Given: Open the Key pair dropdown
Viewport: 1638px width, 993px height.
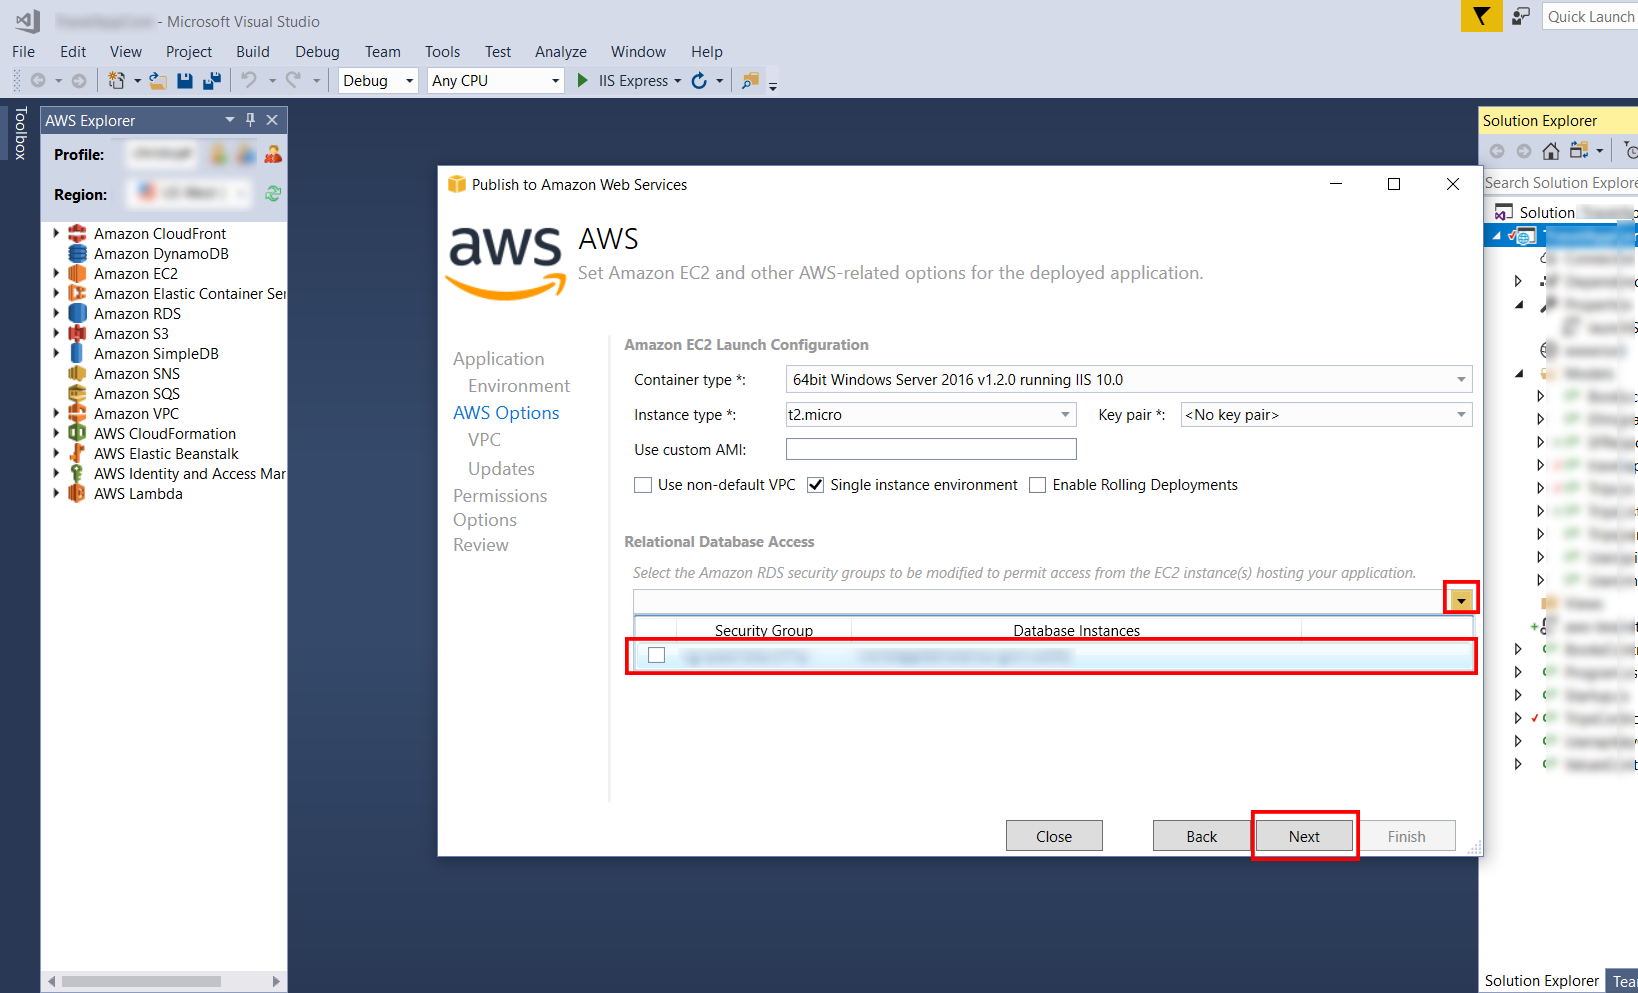Looking at the screenshot, I should coord(1461,415).
